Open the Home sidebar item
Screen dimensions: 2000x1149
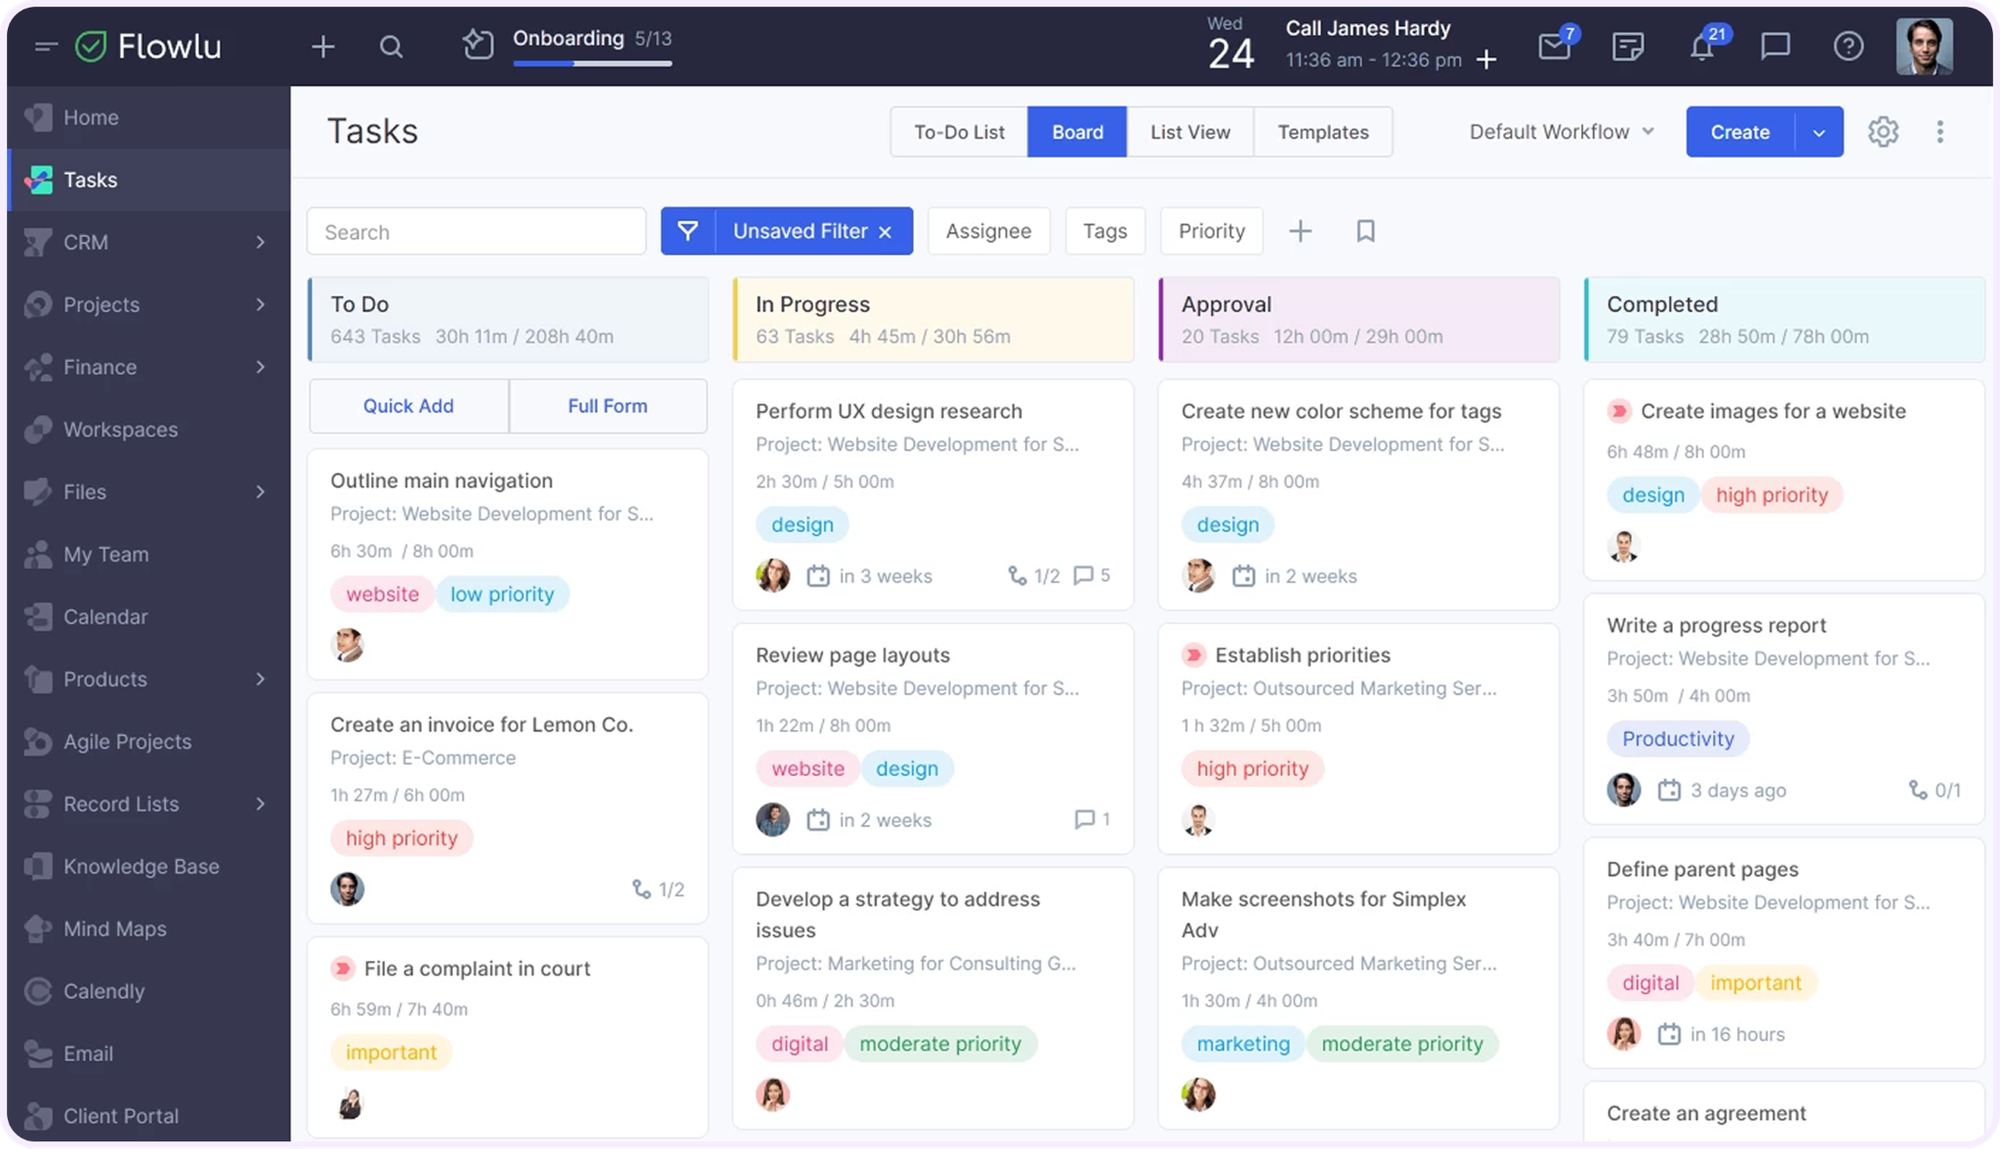tap(148, 117)
